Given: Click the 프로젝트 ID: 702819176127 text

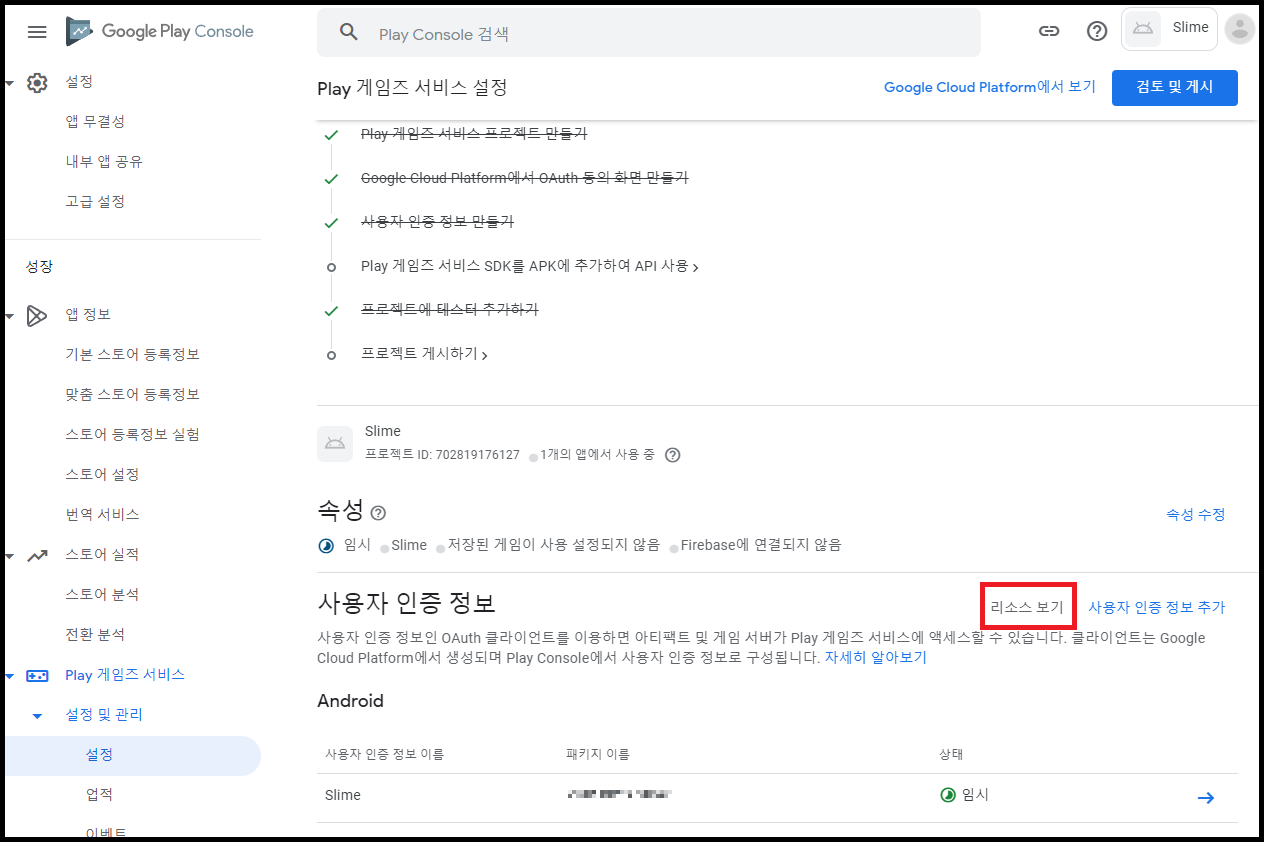Looking at the screenshot, I should (x=442, y=455).
